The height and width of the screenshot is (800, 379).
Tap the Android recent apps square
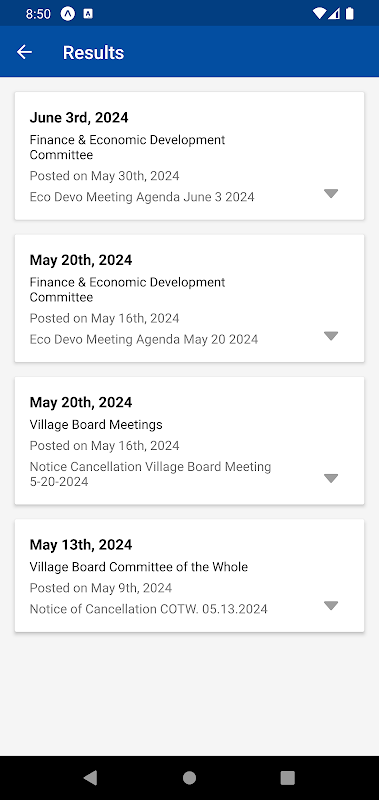click(x=288, y=778)
